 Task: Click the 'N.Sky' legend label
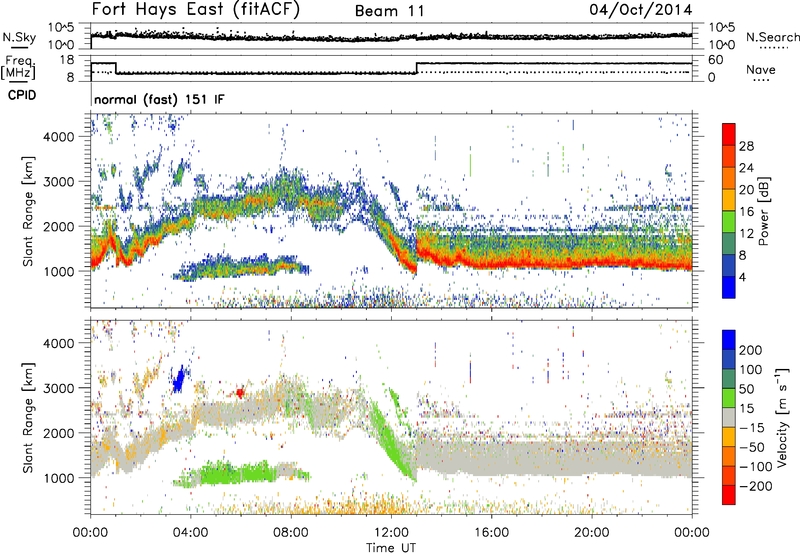point(19,37)
